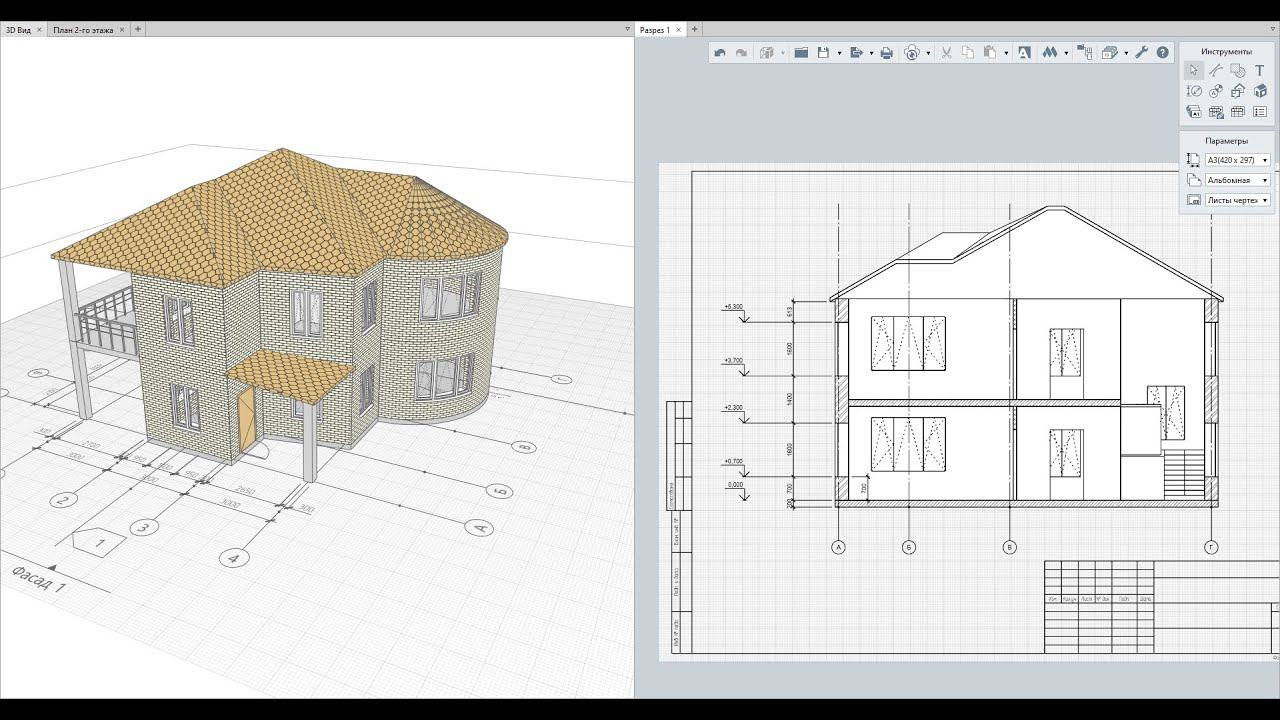The width and height of the screenshot is (1280, 720).
Task: Select the arrow pointer tool
Action: pos(1193,70)
